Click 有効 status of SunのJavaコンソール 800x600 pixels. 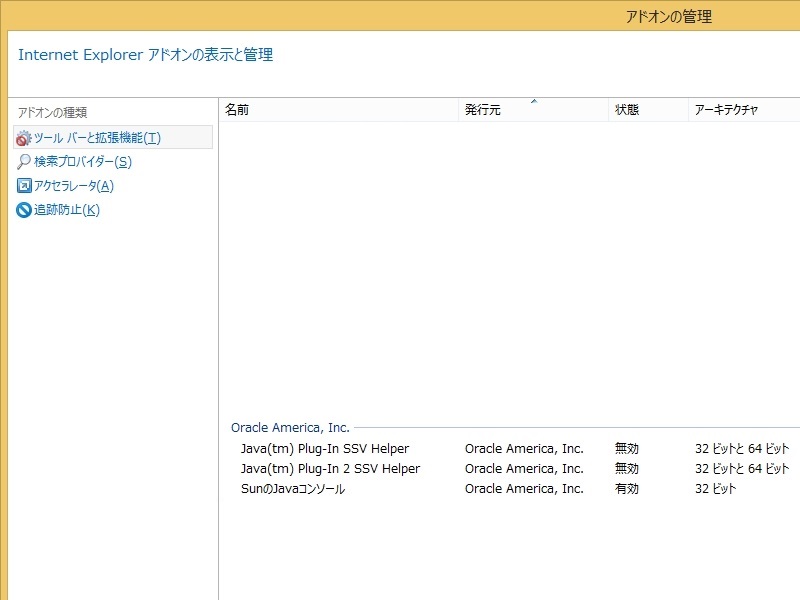pyautogui.click(x=627, y=489)
